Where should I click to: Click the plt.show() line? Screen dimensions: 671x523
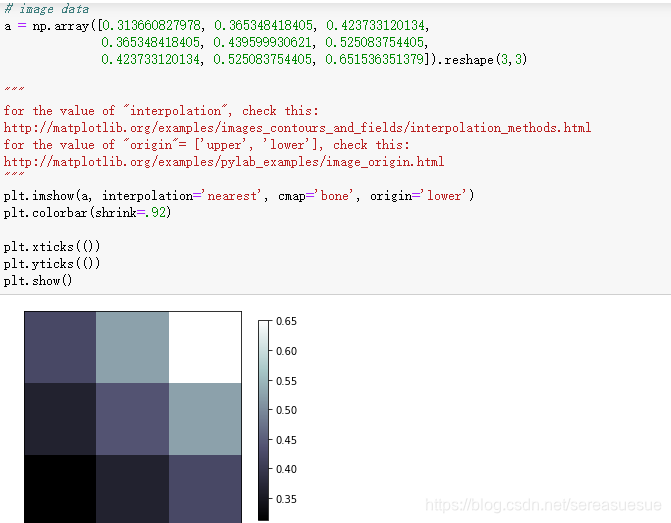pos(38,281)
